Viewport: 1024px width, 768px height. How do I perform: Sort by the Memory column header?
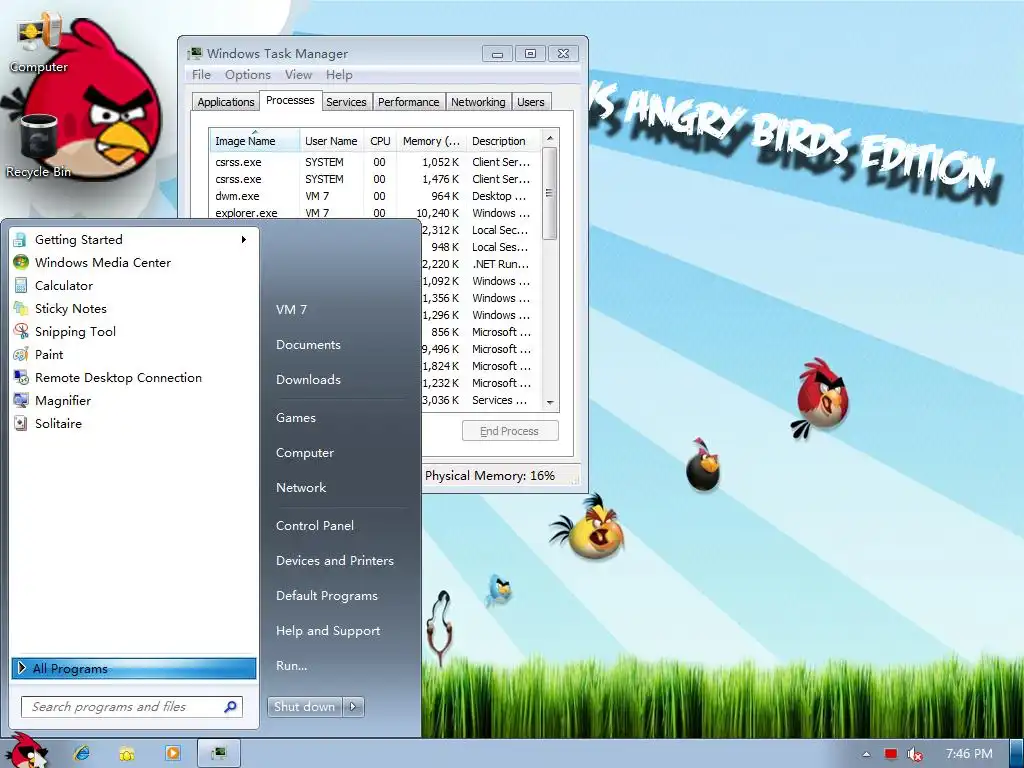[x=431, y=140]
